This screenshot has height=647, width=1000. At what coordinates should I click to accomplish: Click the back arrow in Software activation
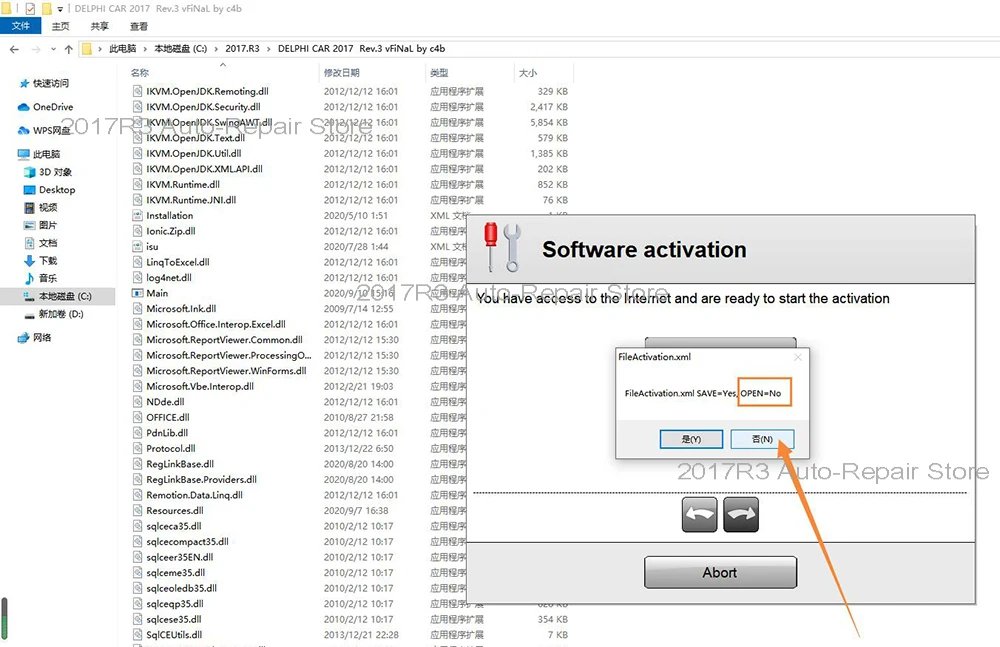(700, 514)
